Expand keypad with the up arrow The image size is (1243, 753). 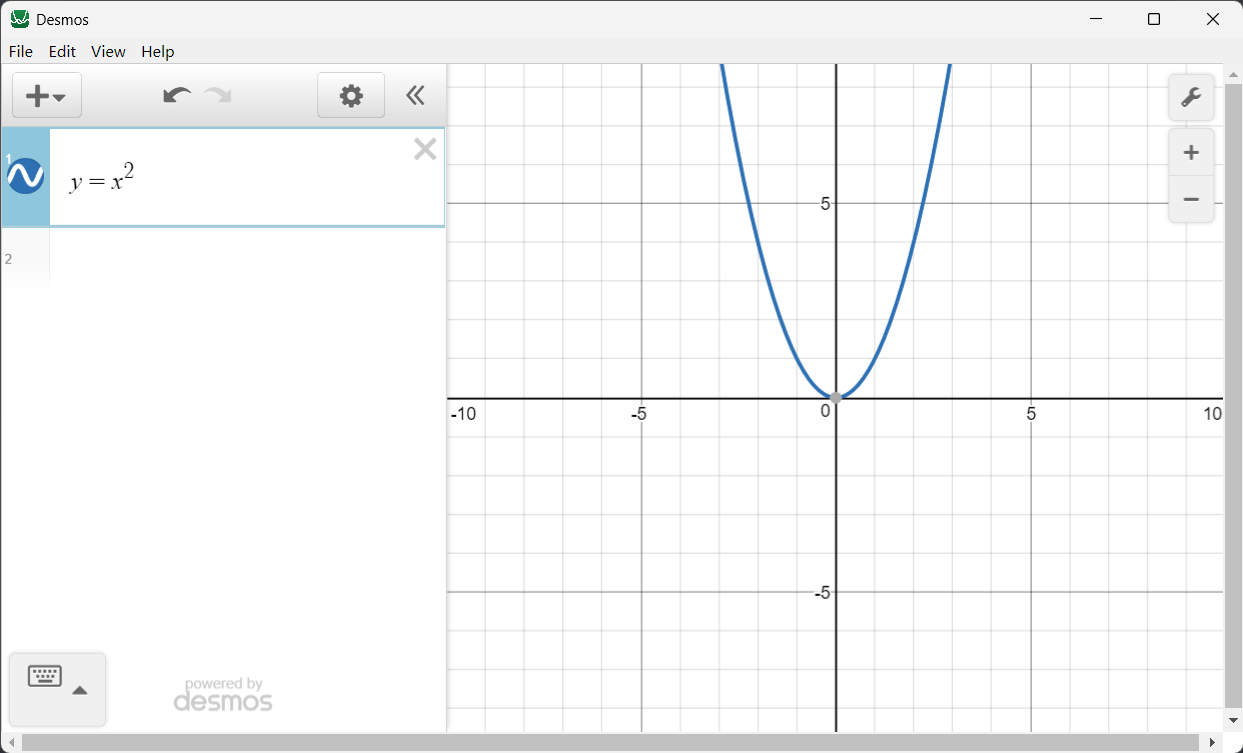click(80, 690)
